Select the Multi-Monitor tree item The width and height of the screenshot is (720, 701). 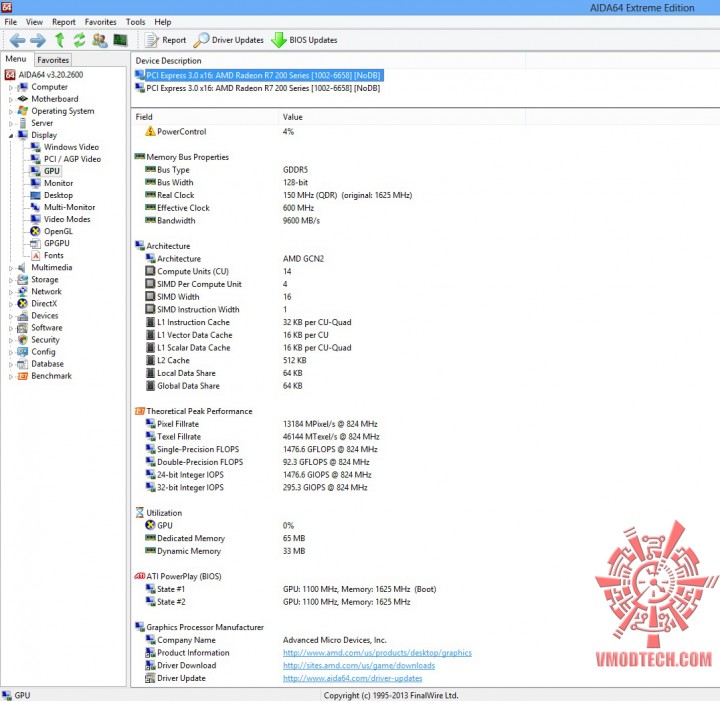pos(63,207)
